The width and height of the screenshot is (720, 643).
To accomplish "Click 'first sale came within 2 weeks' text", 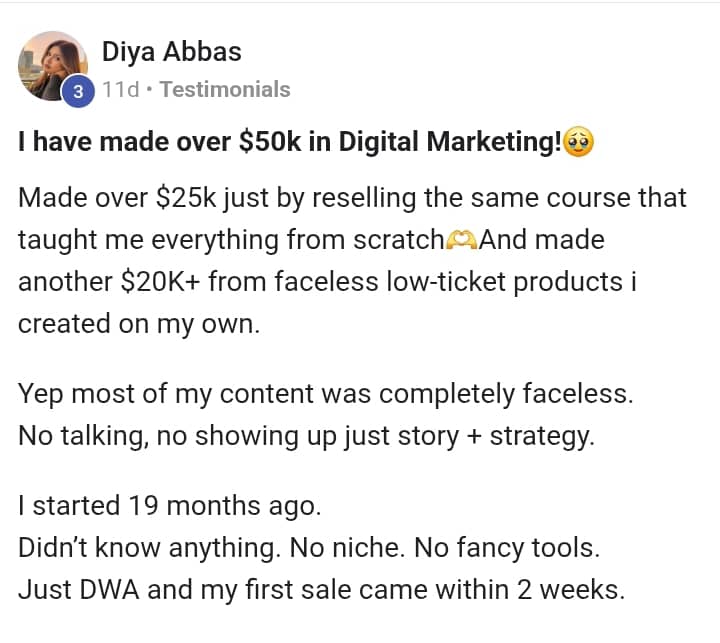I will point(434,590).
